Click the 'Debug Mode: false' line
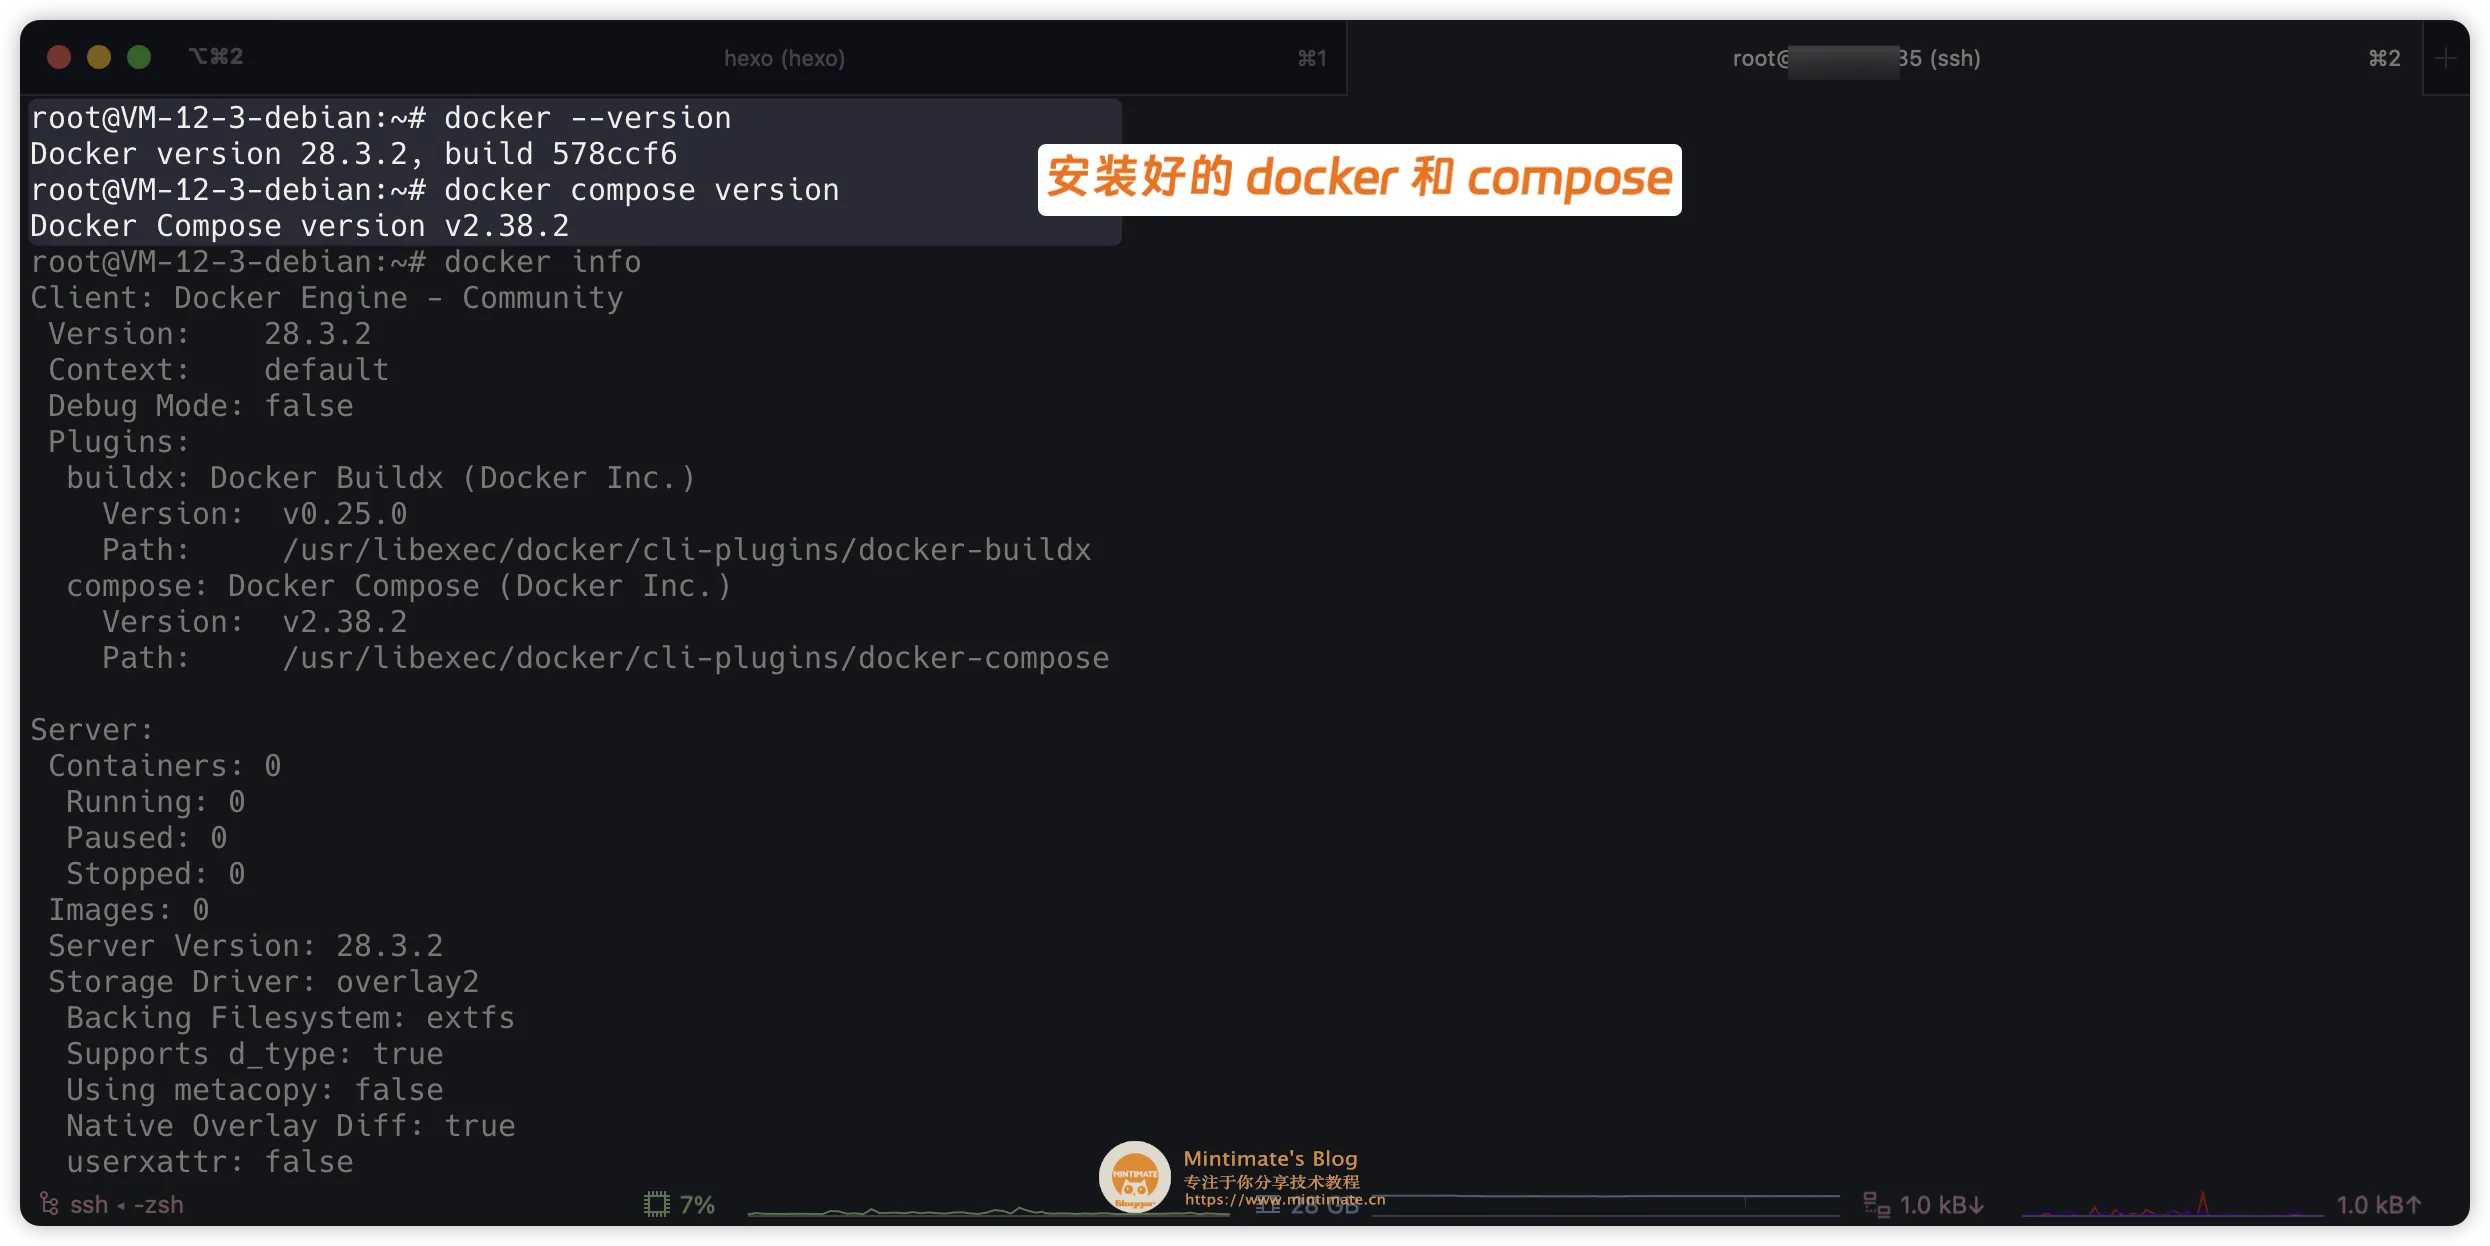 pos(200,406)
